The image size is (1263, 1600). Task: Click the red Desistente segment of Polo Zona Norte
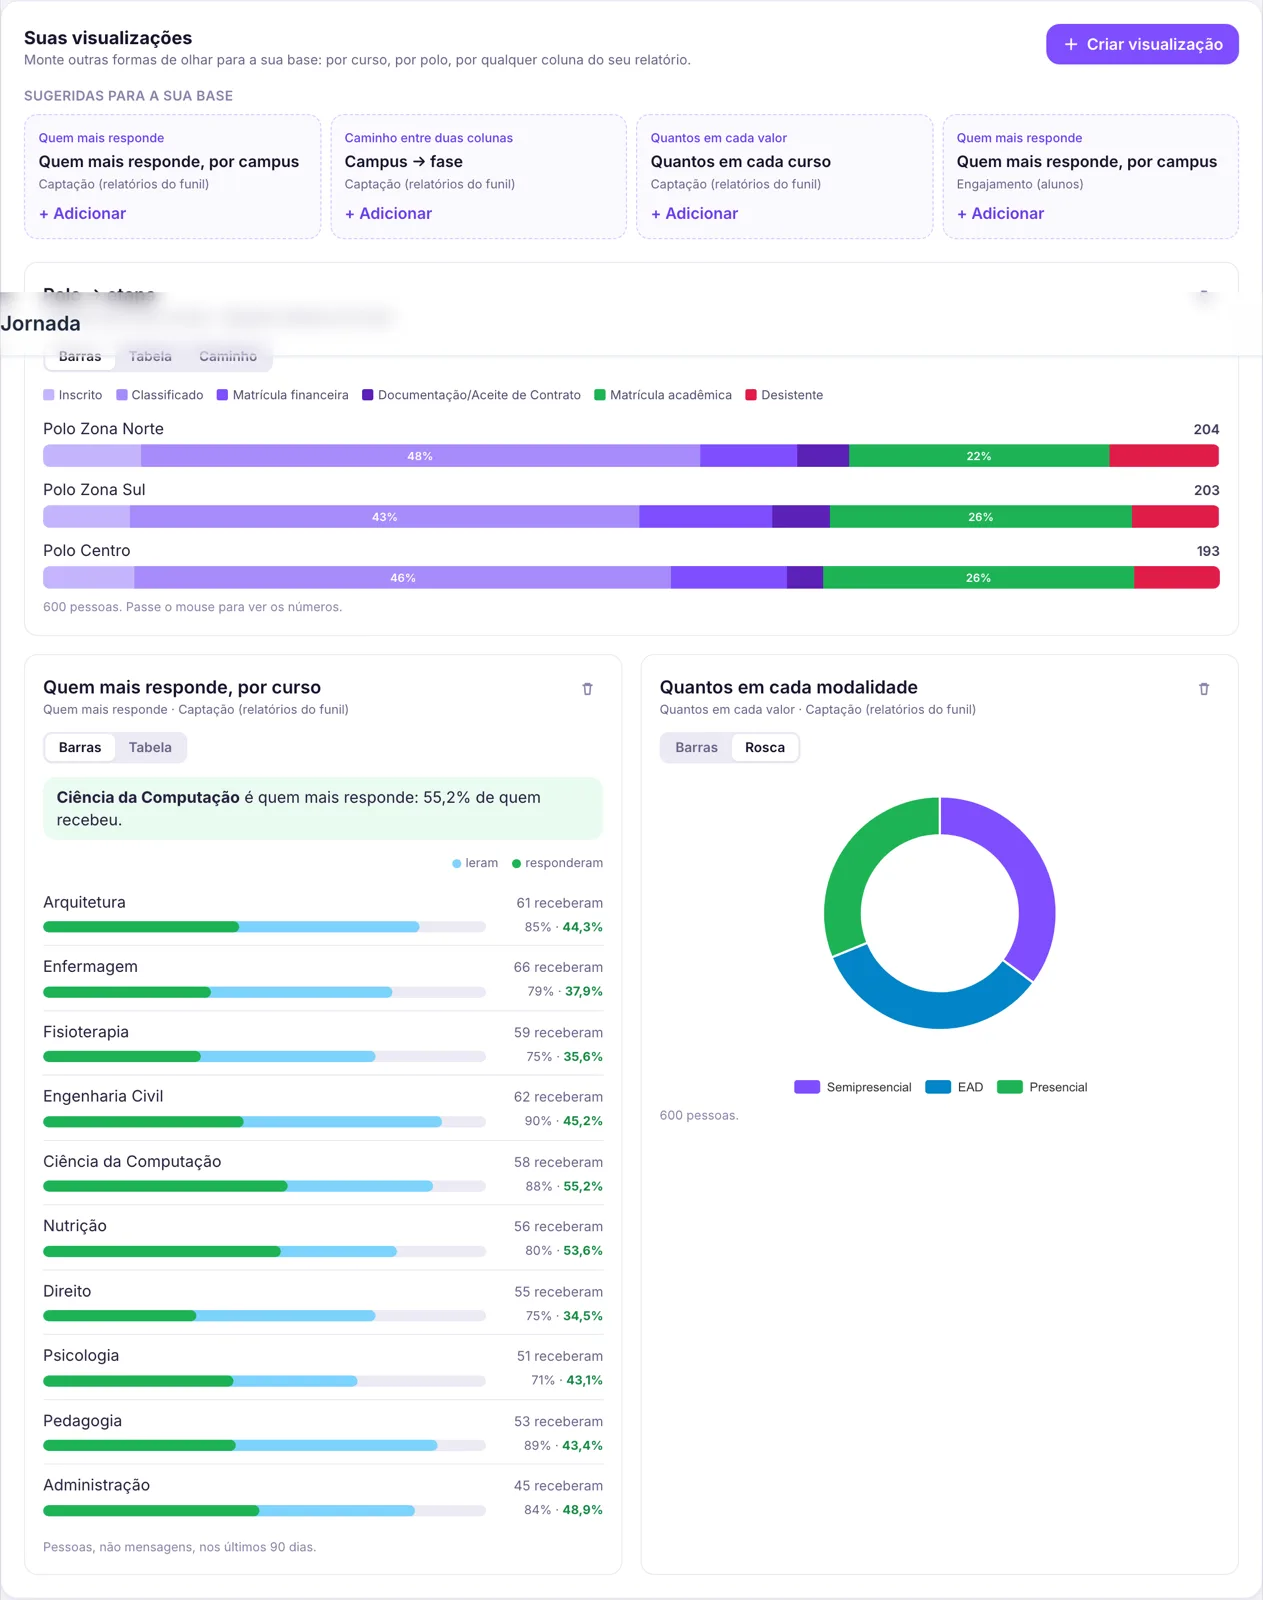coord(1164,456)
